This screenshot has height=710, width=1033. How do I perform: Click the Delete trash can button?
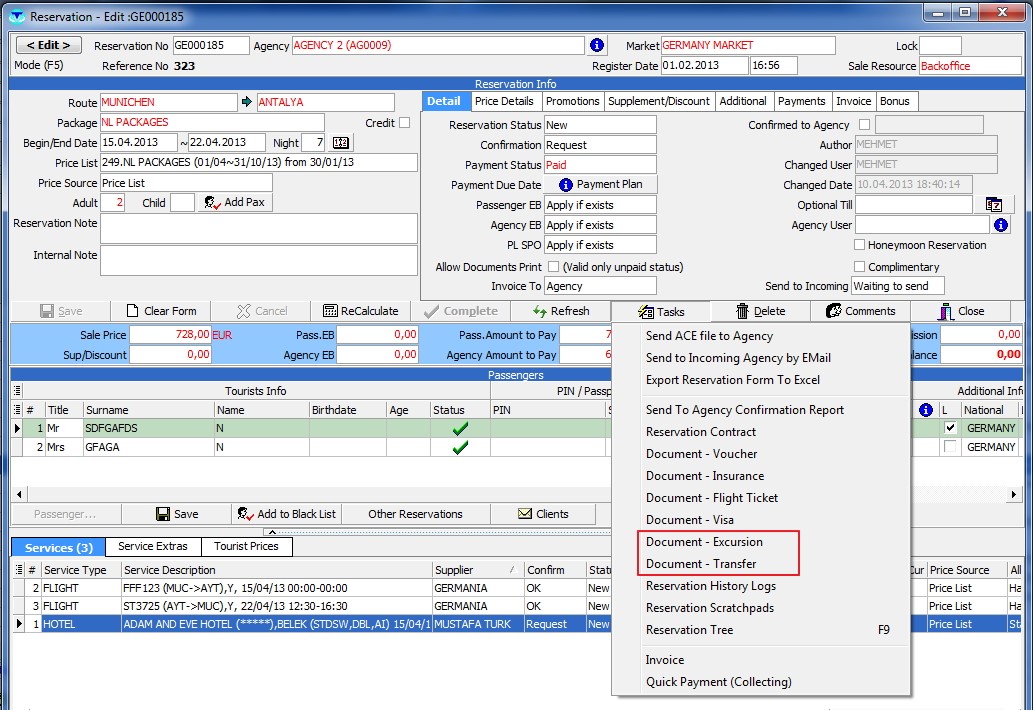click(760, 311)
